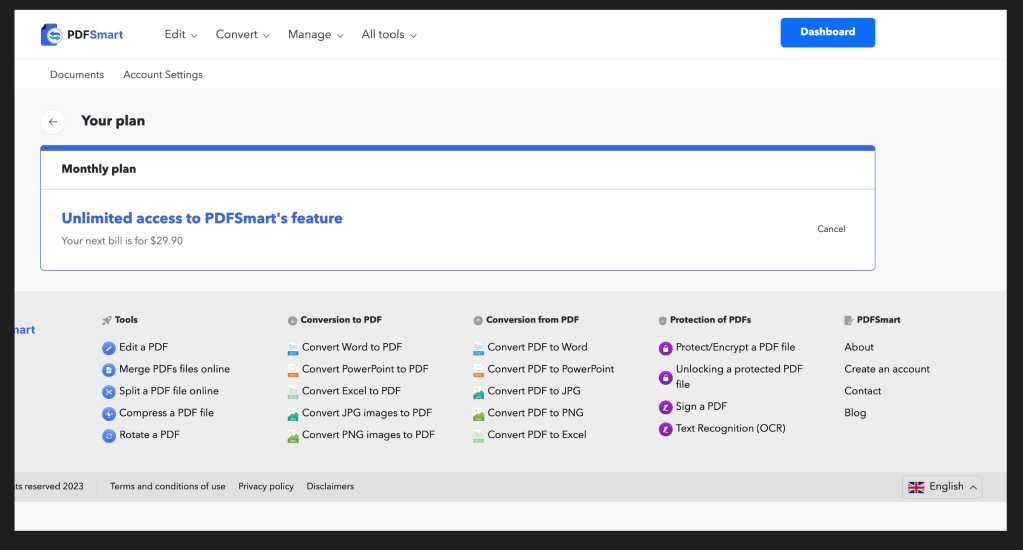The image size is (1023, 550).
Task: Open Convert PDF to Word link
Action: coord(538,347)
